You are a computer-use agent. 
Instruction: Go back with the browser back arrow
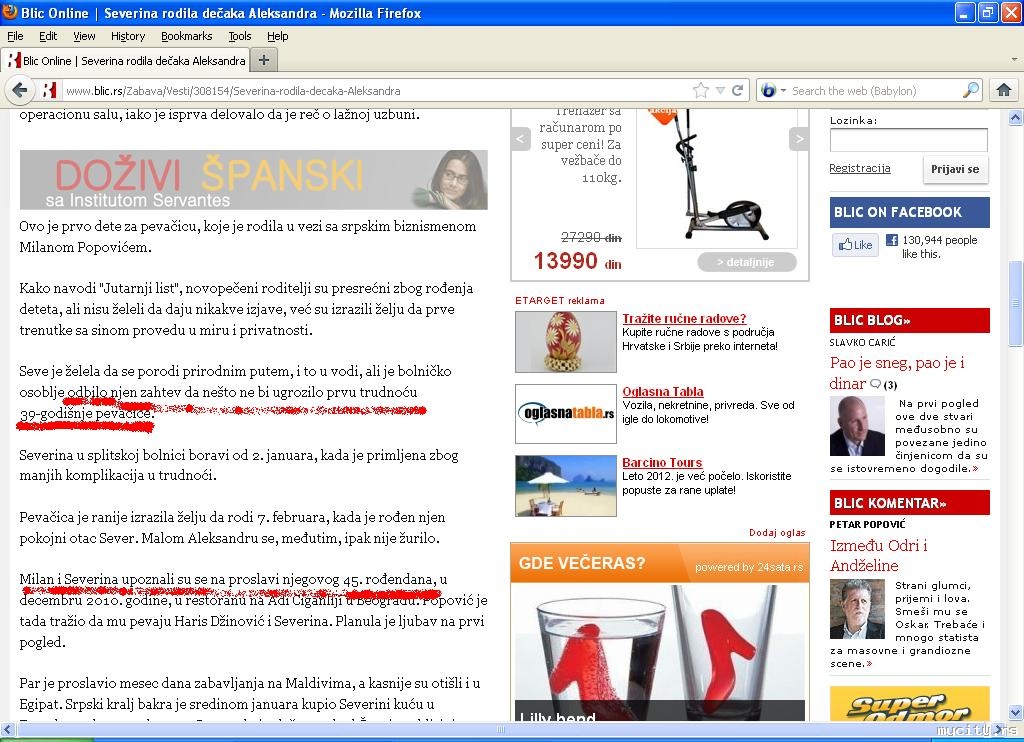[20, 90]
